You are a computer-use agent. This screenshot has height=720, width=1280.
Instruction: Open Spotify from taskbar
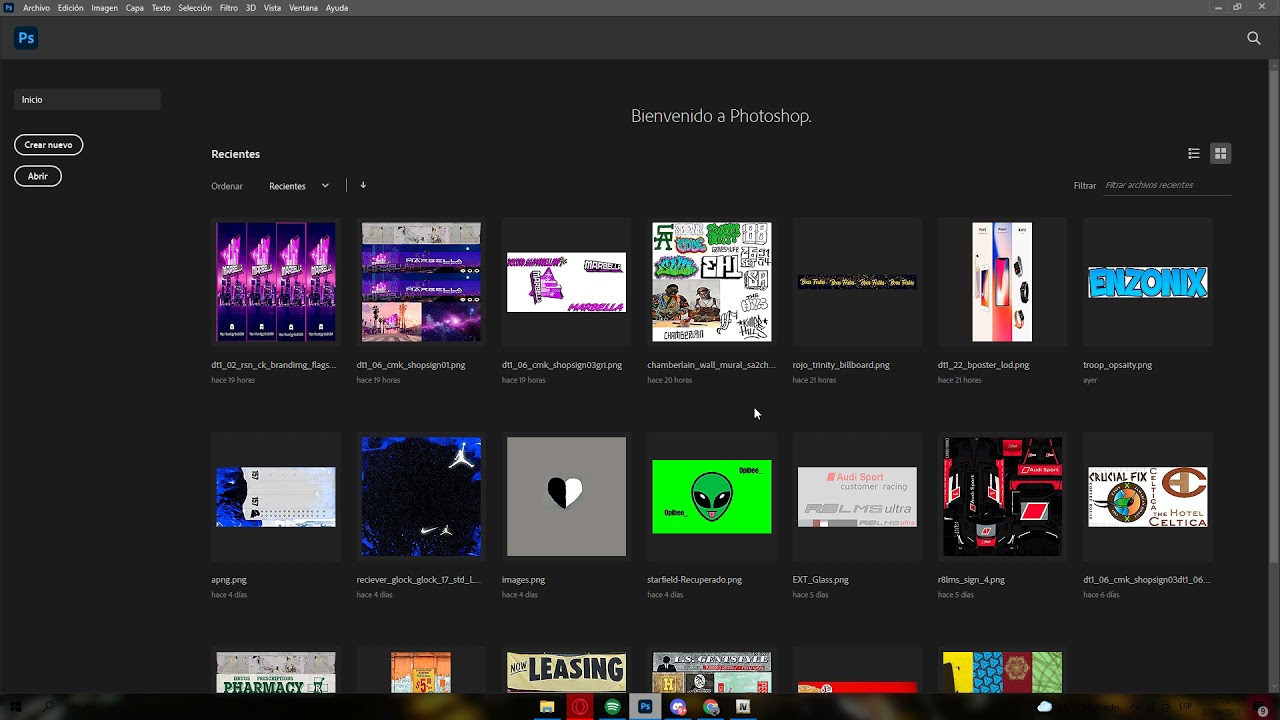point(613,707)
